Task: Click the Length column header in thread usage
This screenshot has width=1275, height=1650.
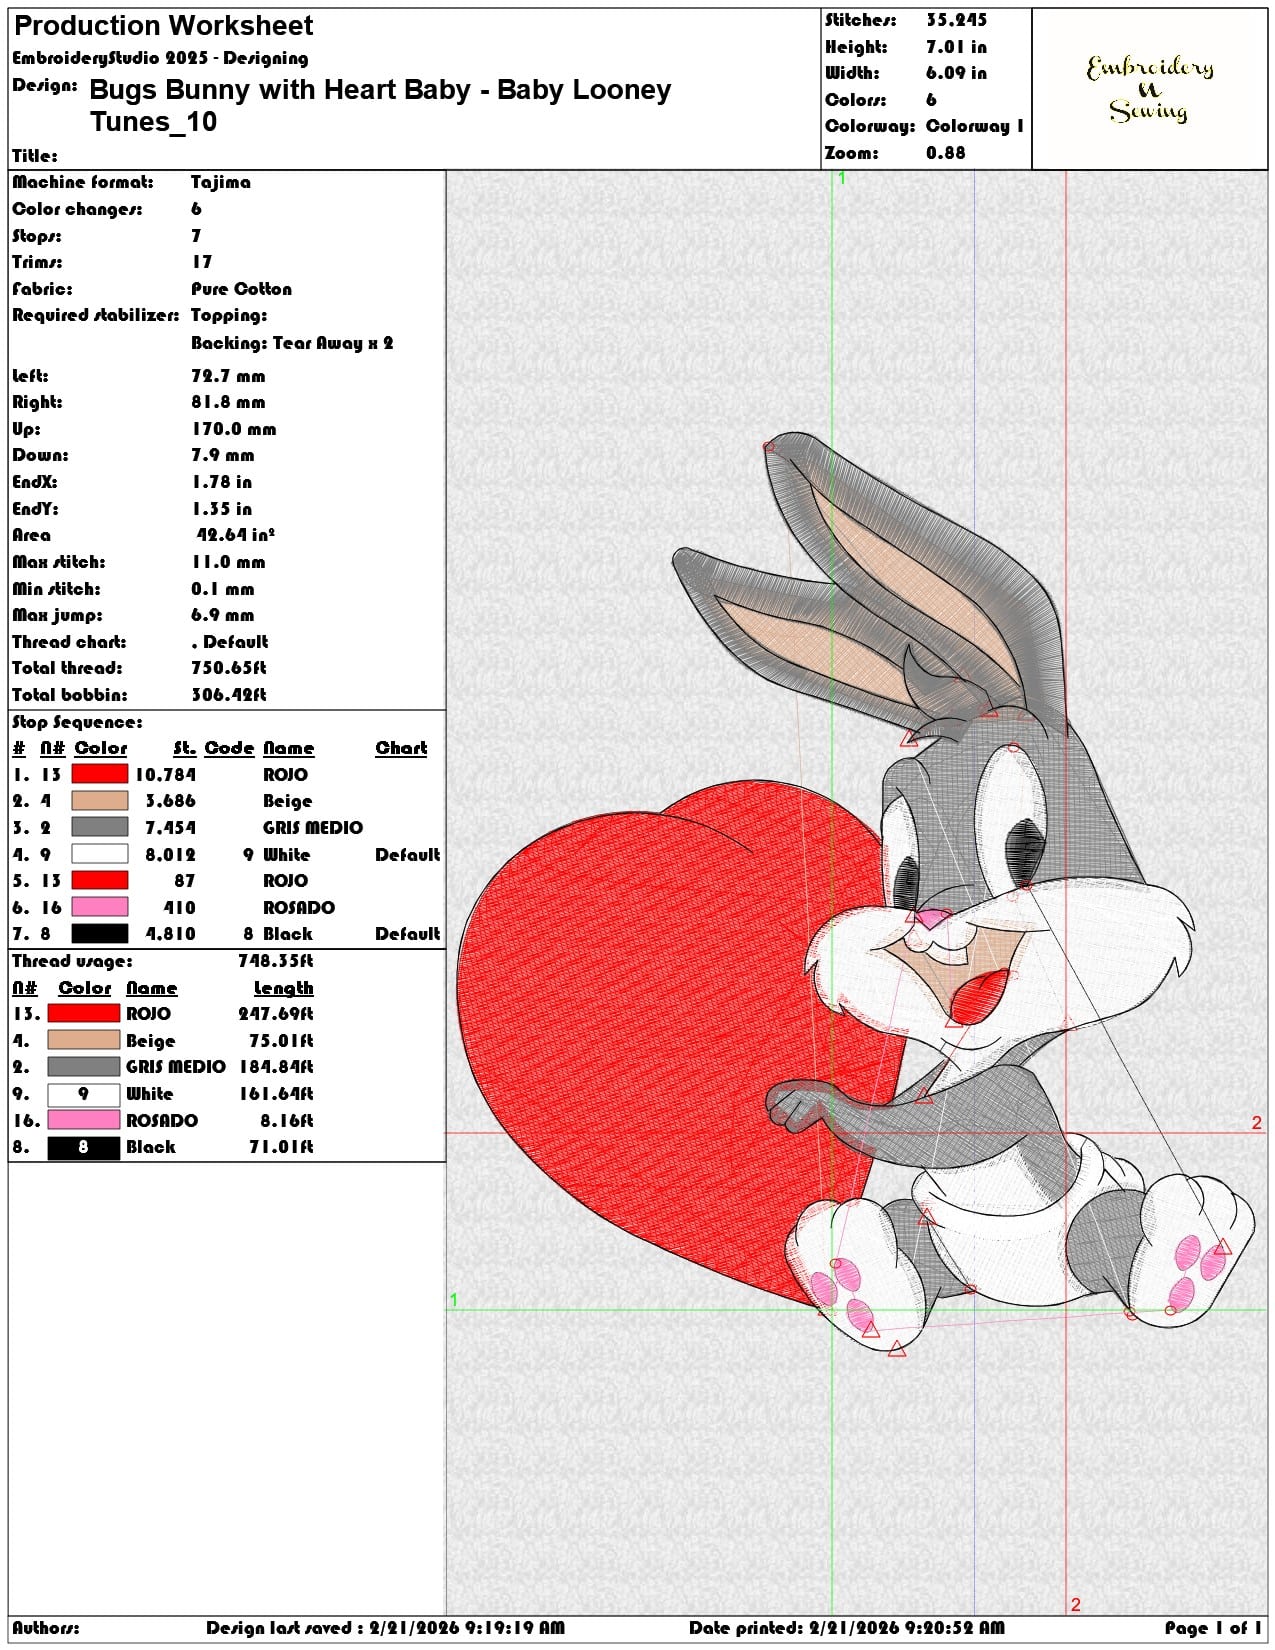Action: pyautogui.click(x=283, y=988)
